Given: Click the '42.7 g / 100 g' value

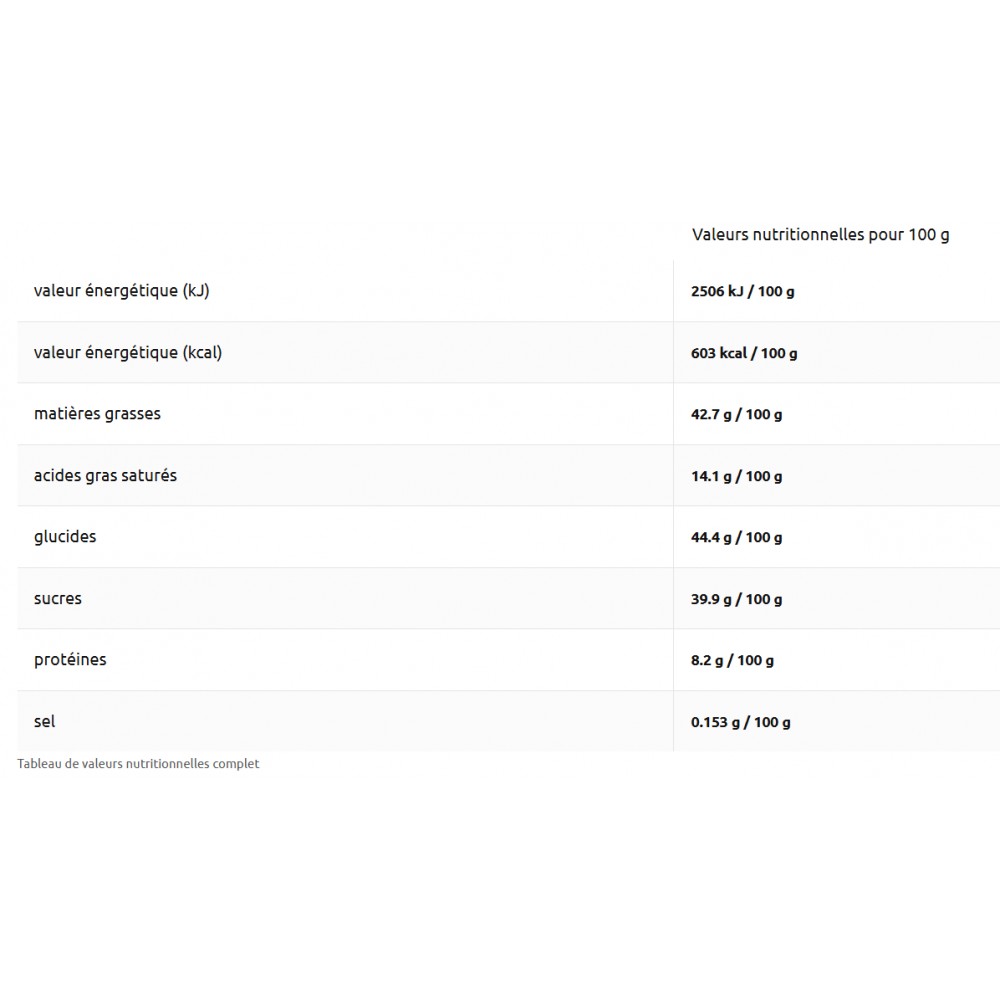Looking at the screenshot, I should (736, 415).
